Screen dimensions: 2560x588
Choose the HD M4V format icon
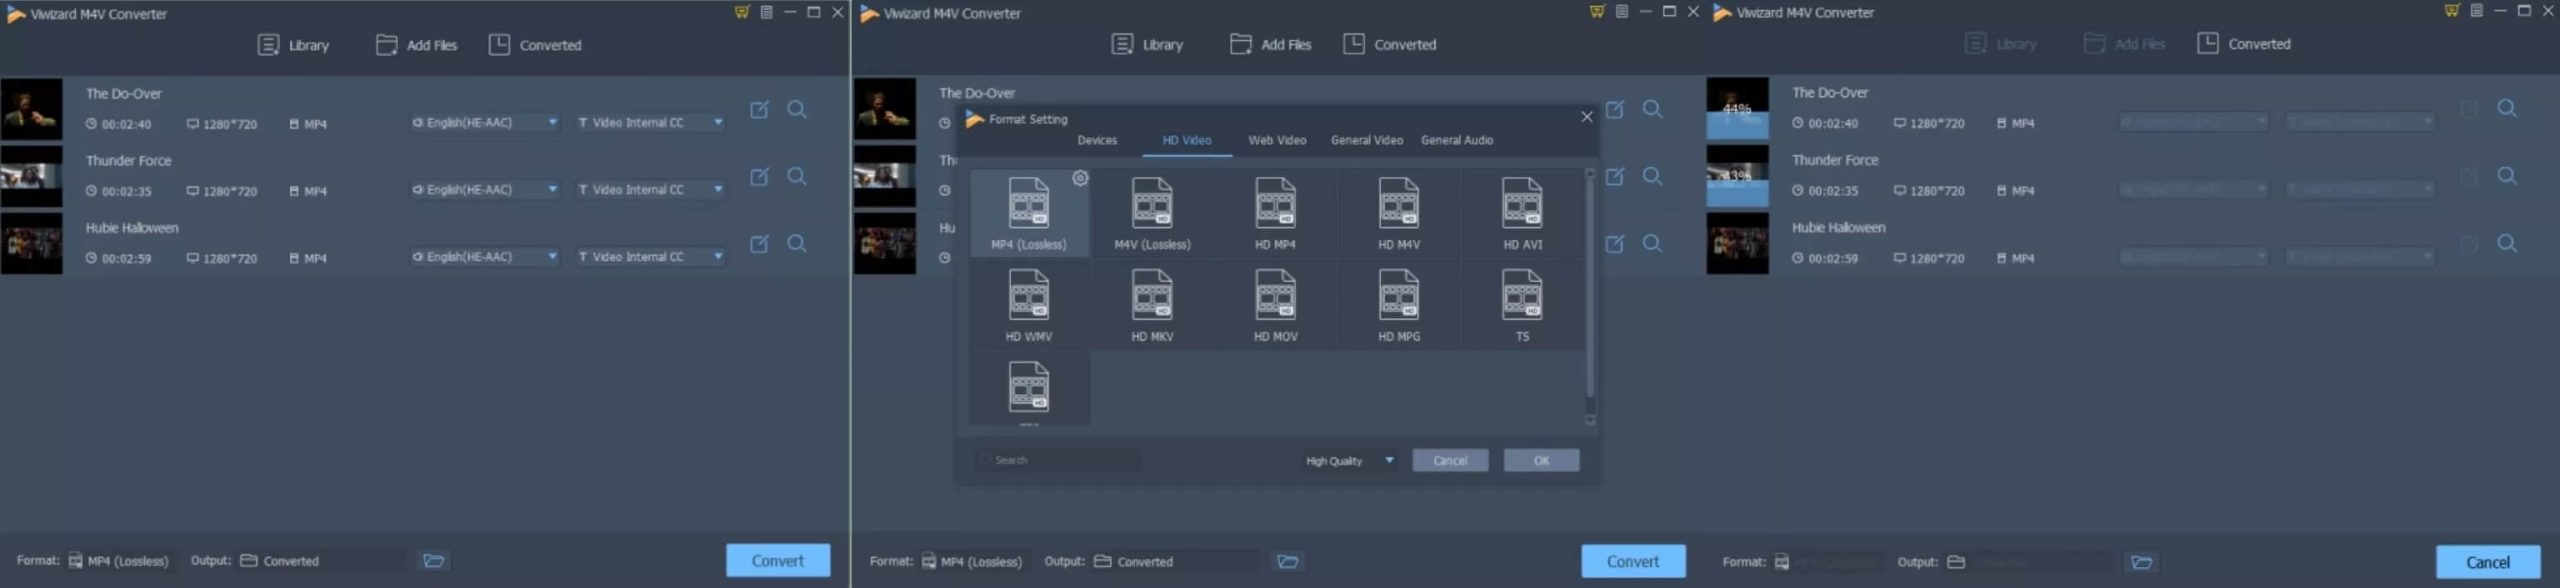coord(1398,205)
